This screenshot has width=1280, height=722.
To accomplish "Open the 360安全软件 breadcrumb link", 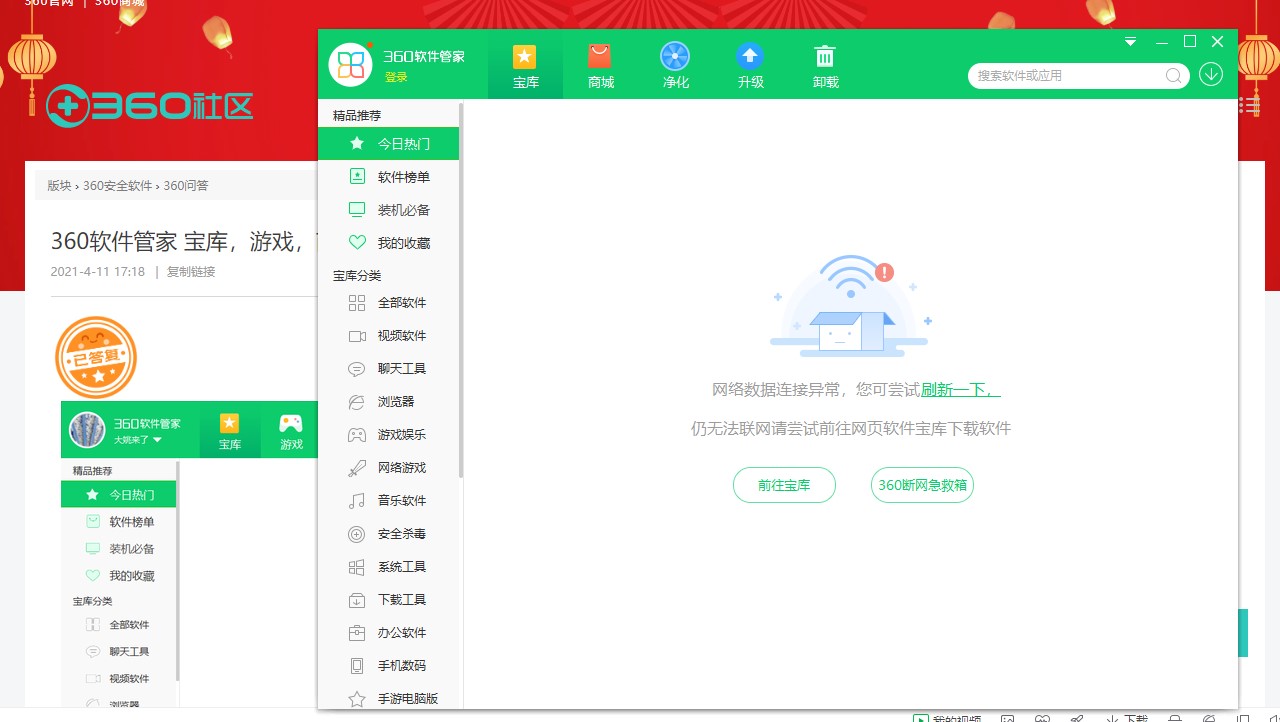I will coord(118,185).
